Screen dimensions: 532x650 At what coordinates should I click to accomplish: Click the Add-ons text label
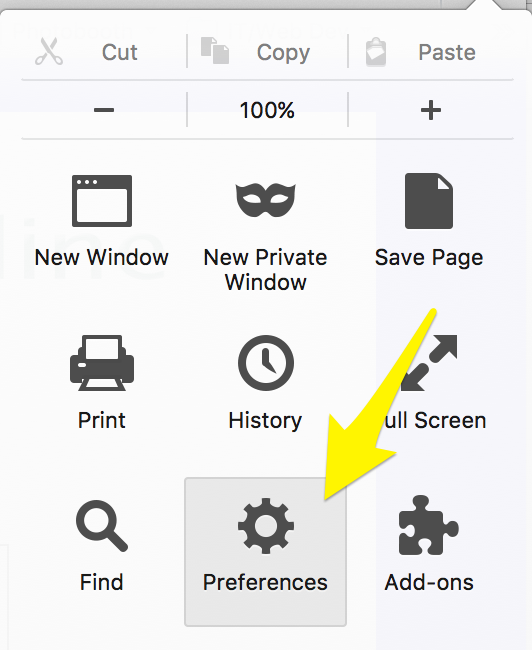coord(429,582)
